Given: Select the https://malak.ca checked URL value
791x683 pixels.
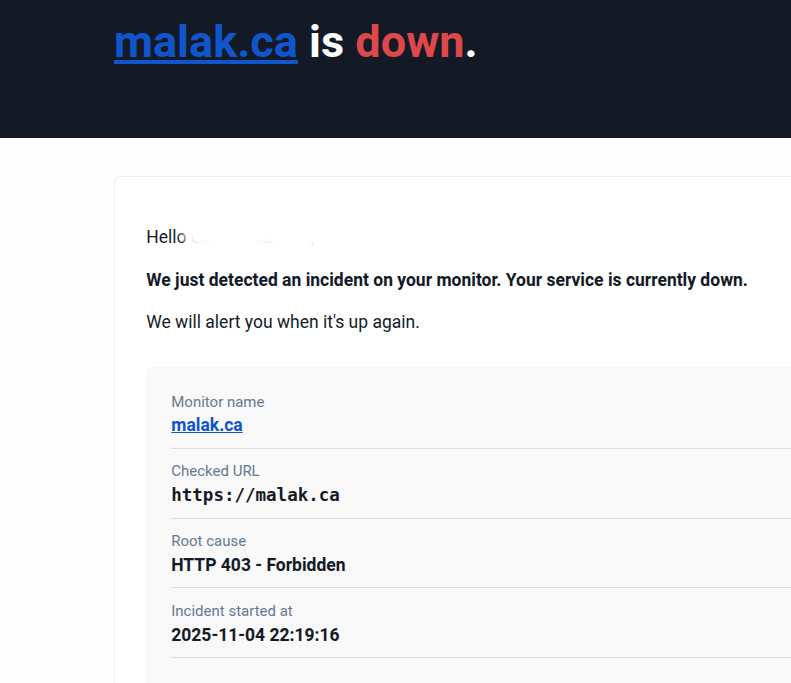Looking at the screenshot, I should (255, 495).
